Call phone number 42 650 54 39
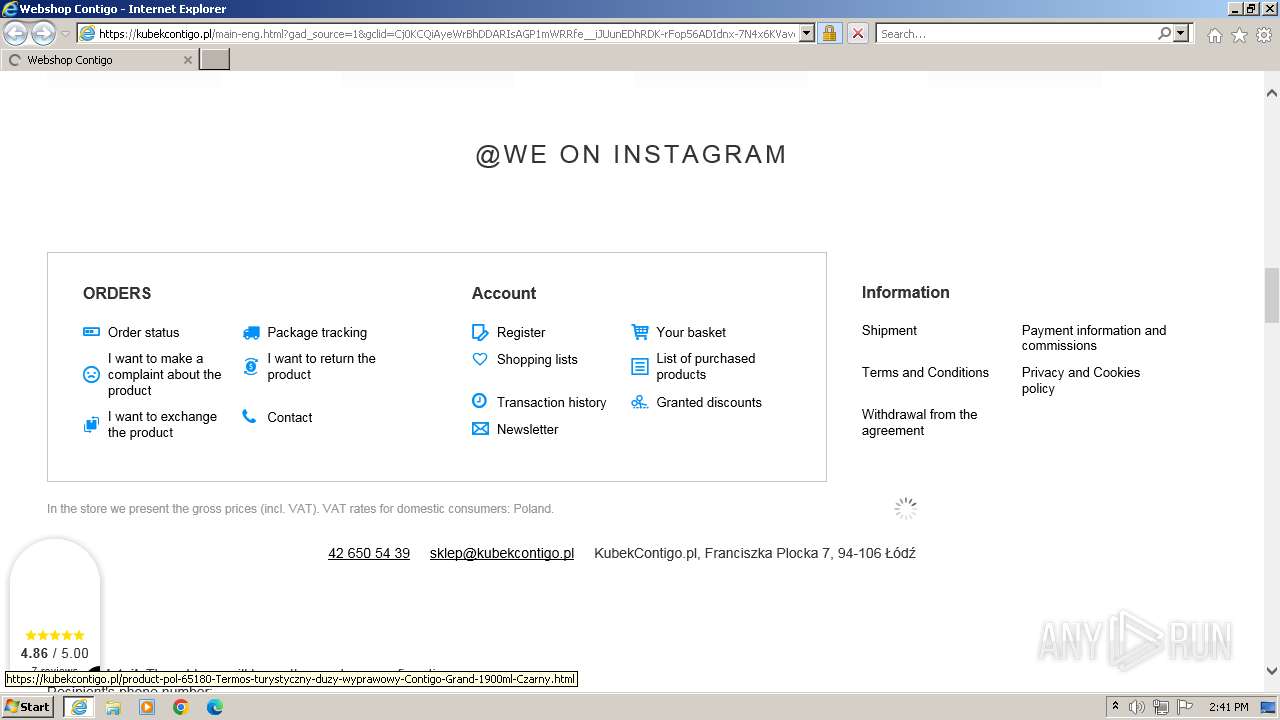 click(x=369, y=553)
